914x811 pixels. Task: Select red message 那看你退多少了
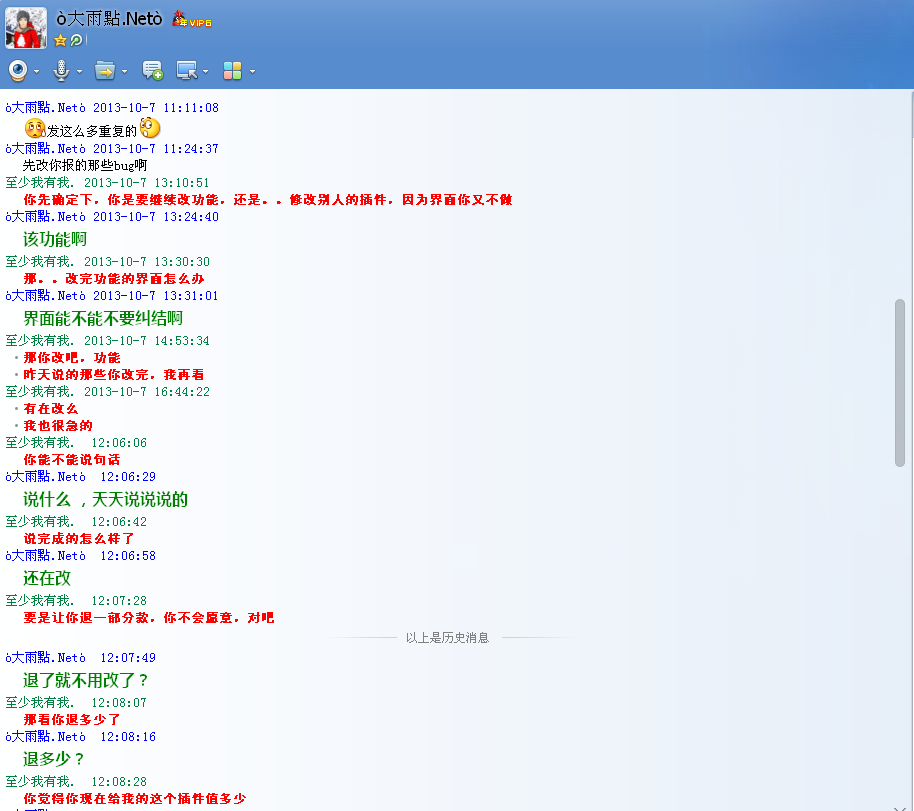tap(72, 719)
